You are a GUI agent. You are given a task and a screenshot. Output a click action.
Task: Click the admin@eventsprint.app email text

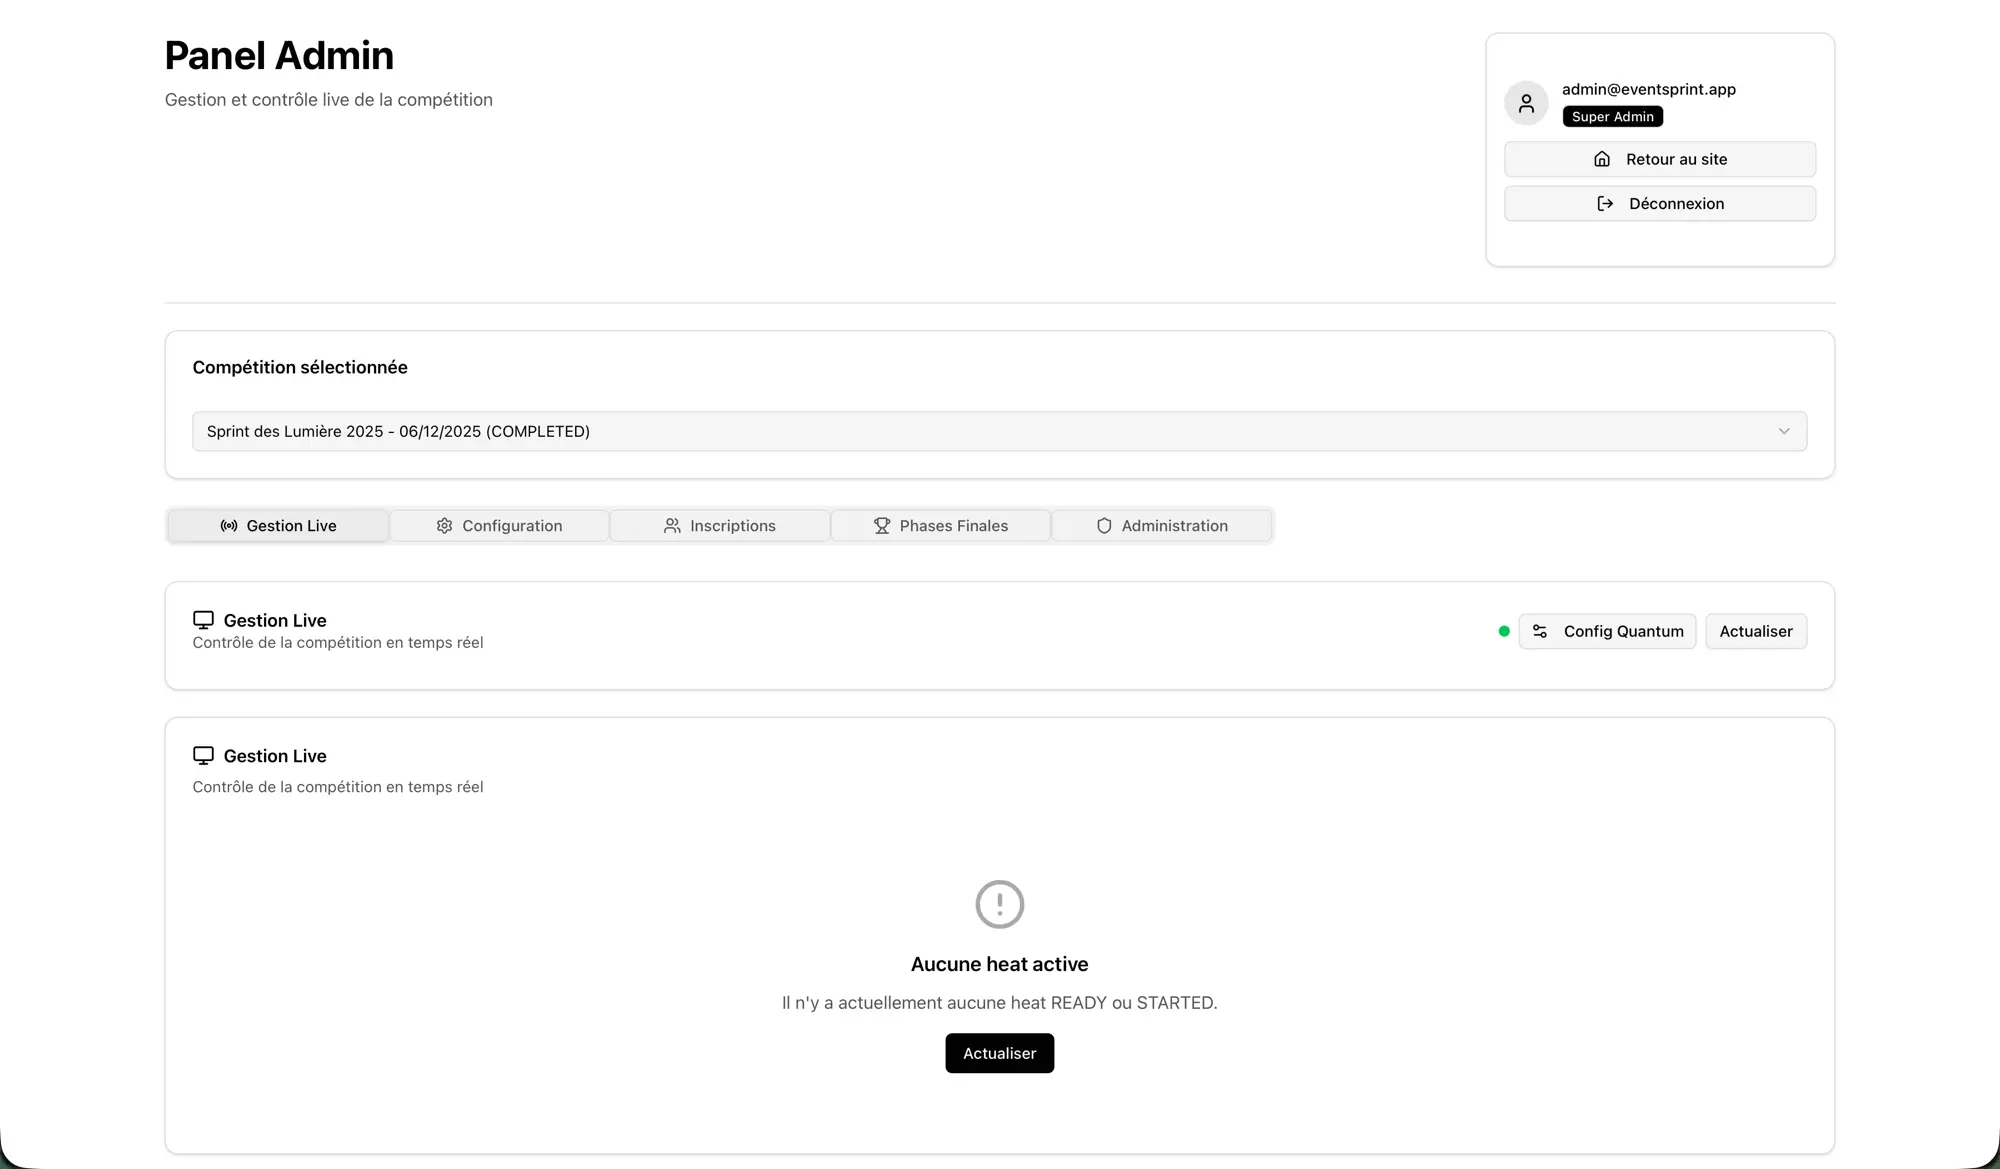coord(1649,89)
